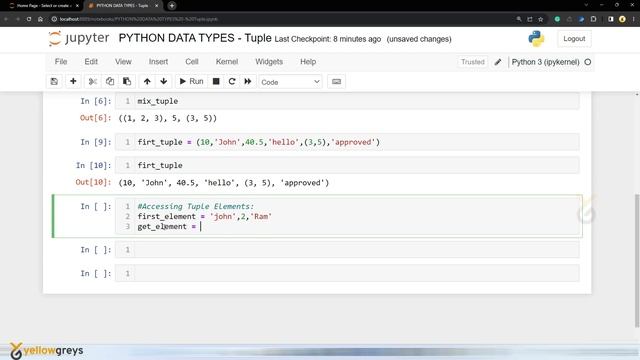Click the last empty cell
Viewport: 640px width, 360px height.
[347, 273]
